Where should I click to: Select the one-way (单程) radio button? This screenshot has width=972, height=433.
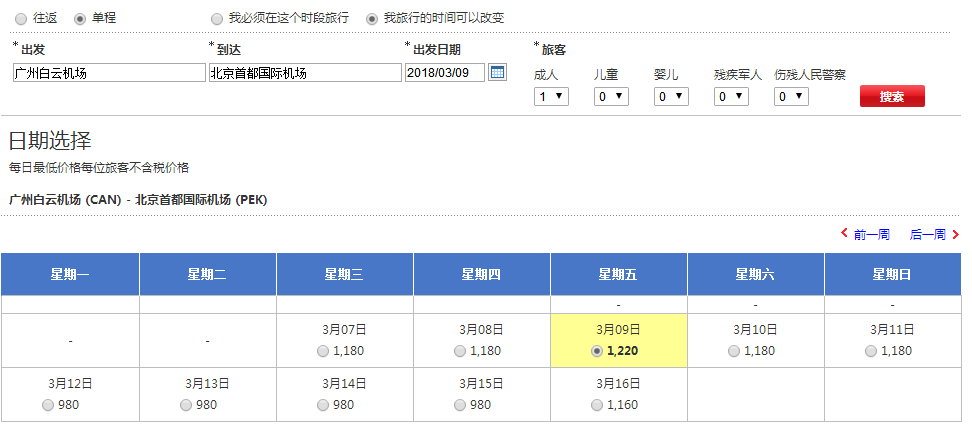coord(79,18)
